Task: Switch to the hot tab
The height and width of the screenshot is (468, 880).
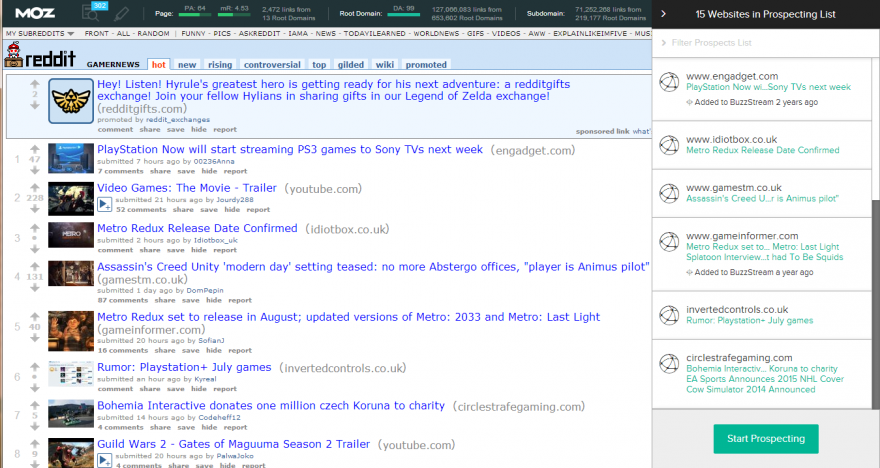Action: [x=159, y=65]
